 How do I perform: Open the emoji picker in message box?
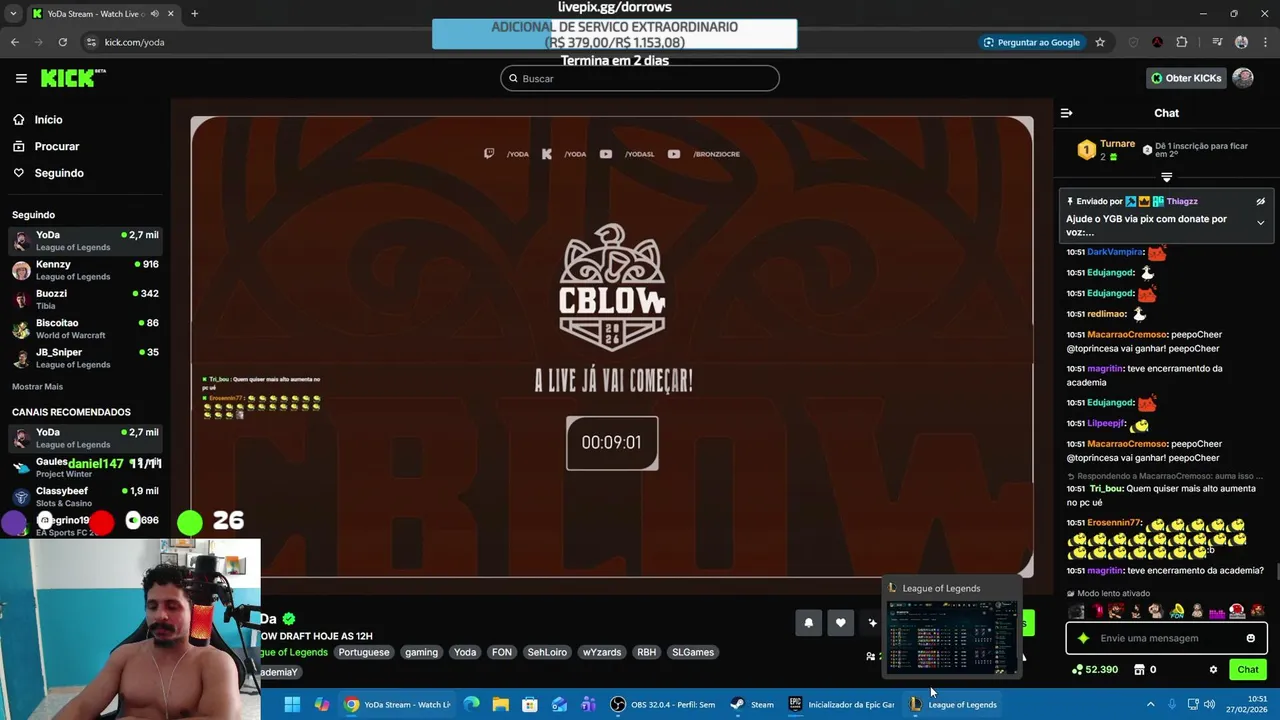[x=1250, y=638]
